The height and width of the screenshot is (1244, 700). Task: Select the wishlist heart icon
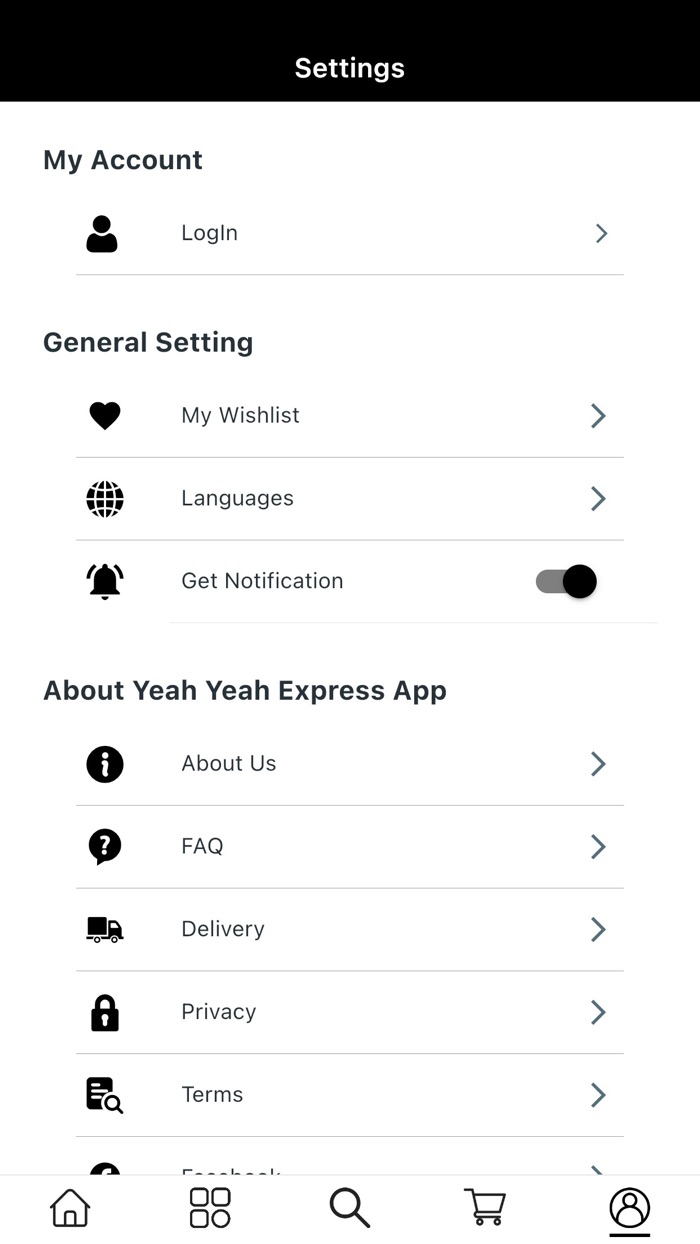[104, 415]
